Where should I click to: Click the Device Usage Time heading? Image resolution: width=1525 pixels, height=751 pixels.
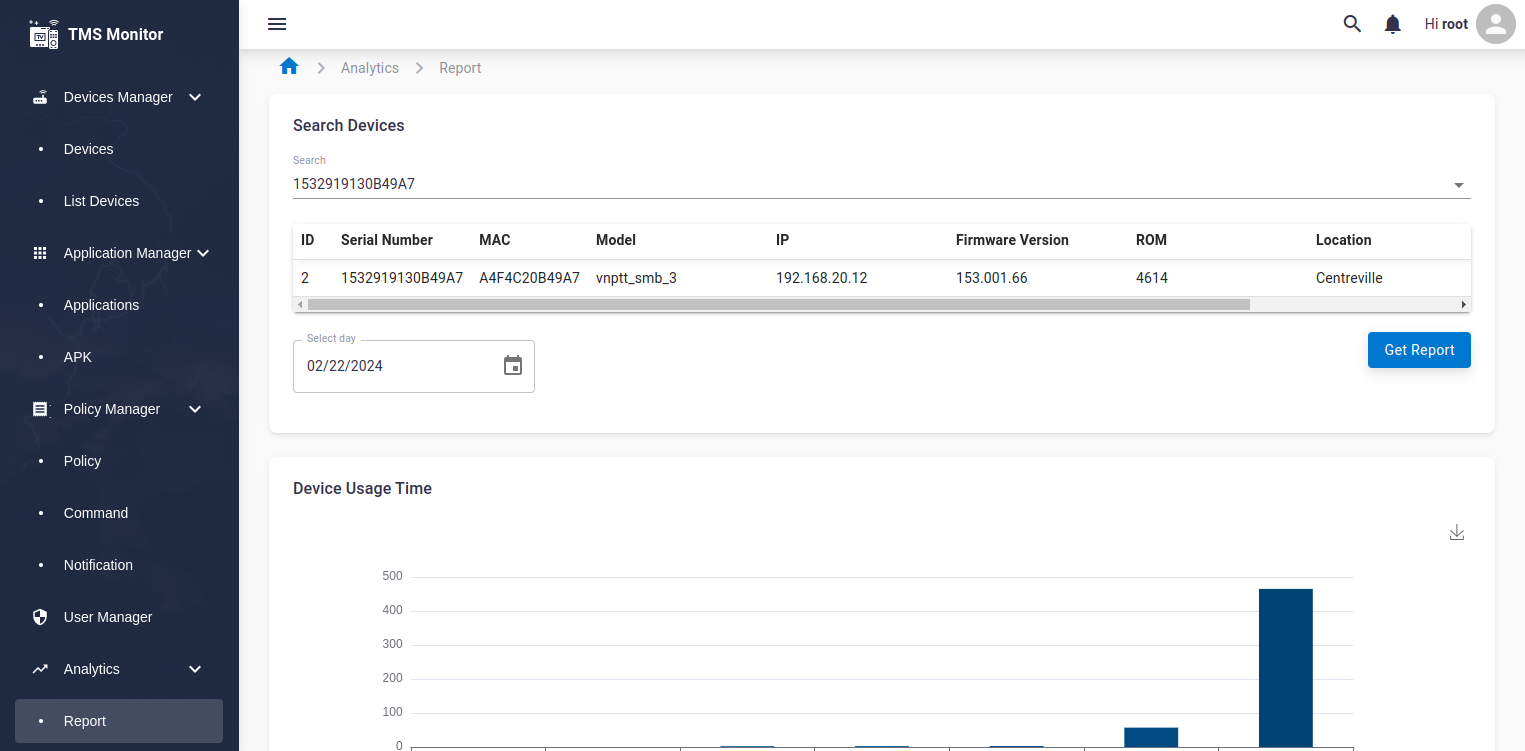click(x=362, y=489)
